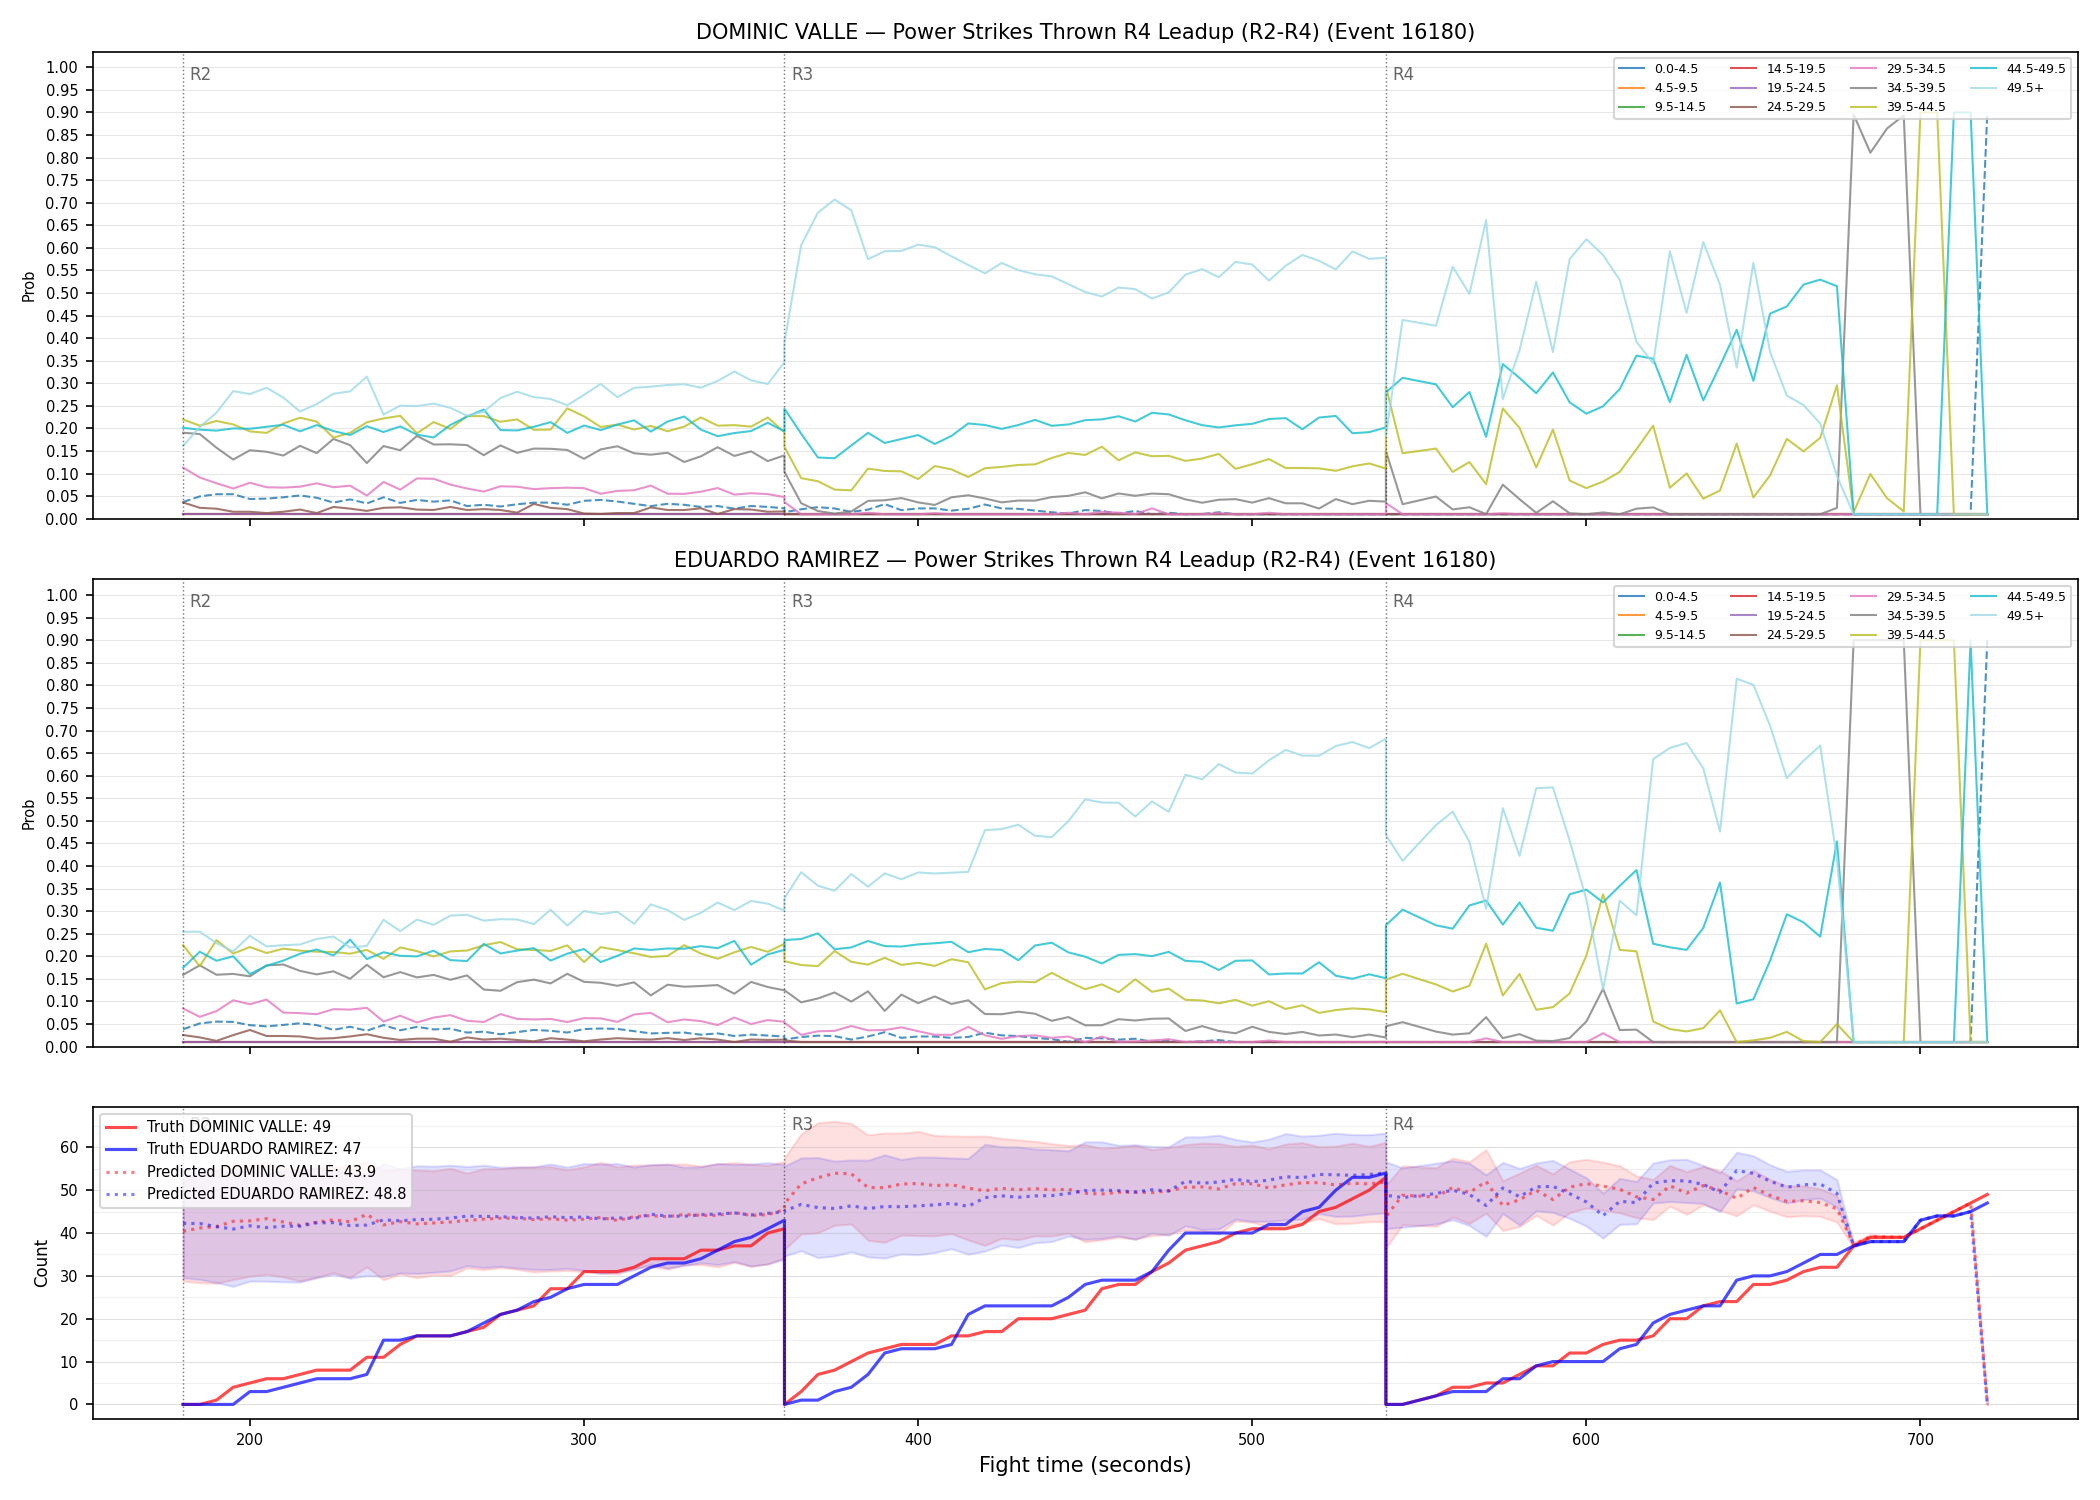Select the 39.5-44.5 legend entry in the Eduardo Ramirez chart
2100x1500 pixels.
(1898, 635)
